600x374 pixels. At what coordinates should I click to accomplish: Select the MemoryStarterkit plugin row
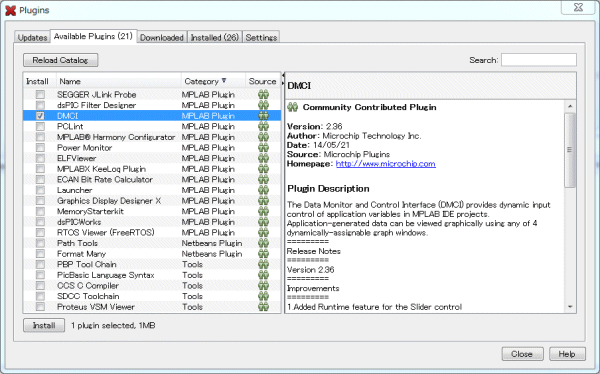pos(152,211)
